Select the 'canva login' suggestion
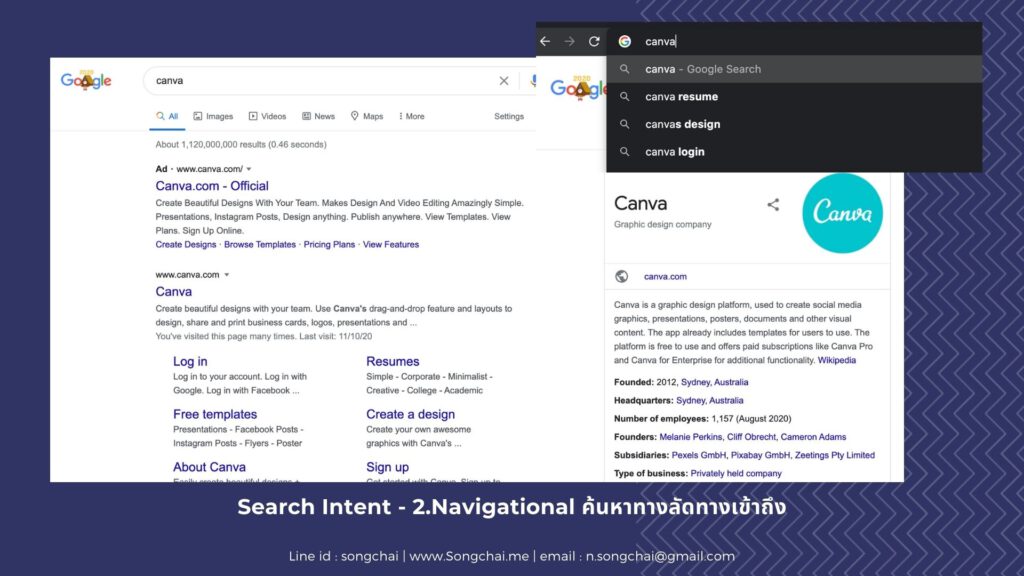The image size is (1024, 576). [794, 152]
